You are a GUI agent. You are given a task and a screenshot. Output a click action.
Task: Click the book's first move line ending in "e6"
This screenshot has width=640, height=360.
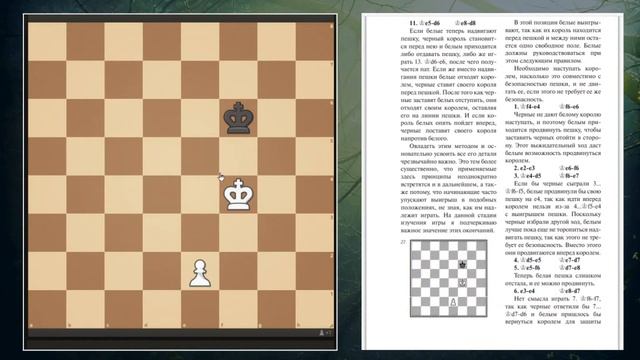point(547,107)
